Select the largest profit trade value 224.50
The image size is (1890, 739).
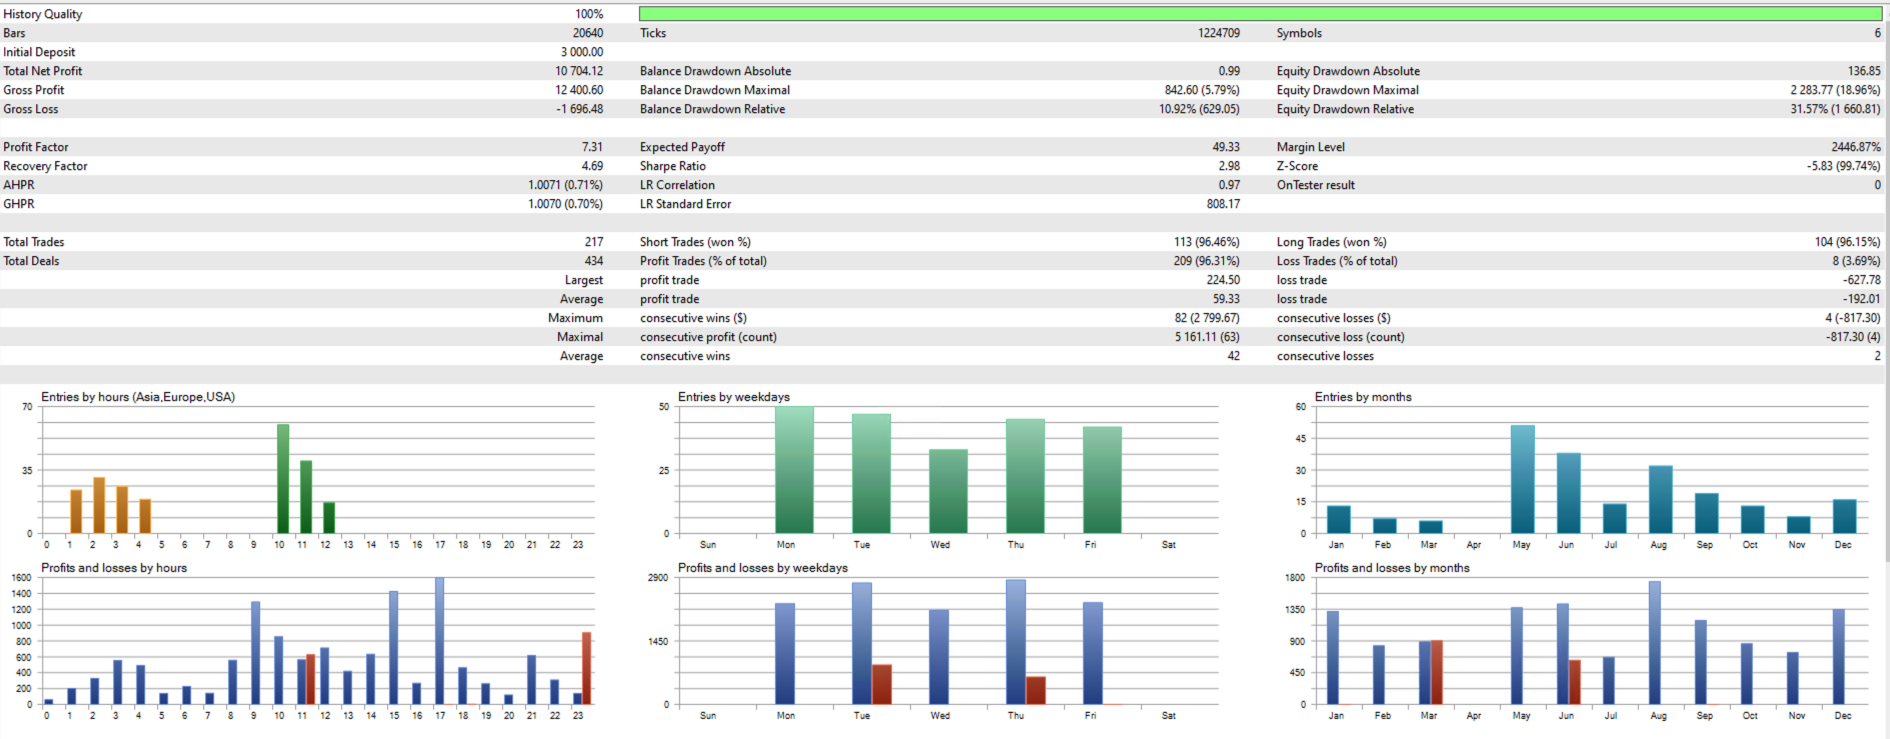coord(1223,280)
